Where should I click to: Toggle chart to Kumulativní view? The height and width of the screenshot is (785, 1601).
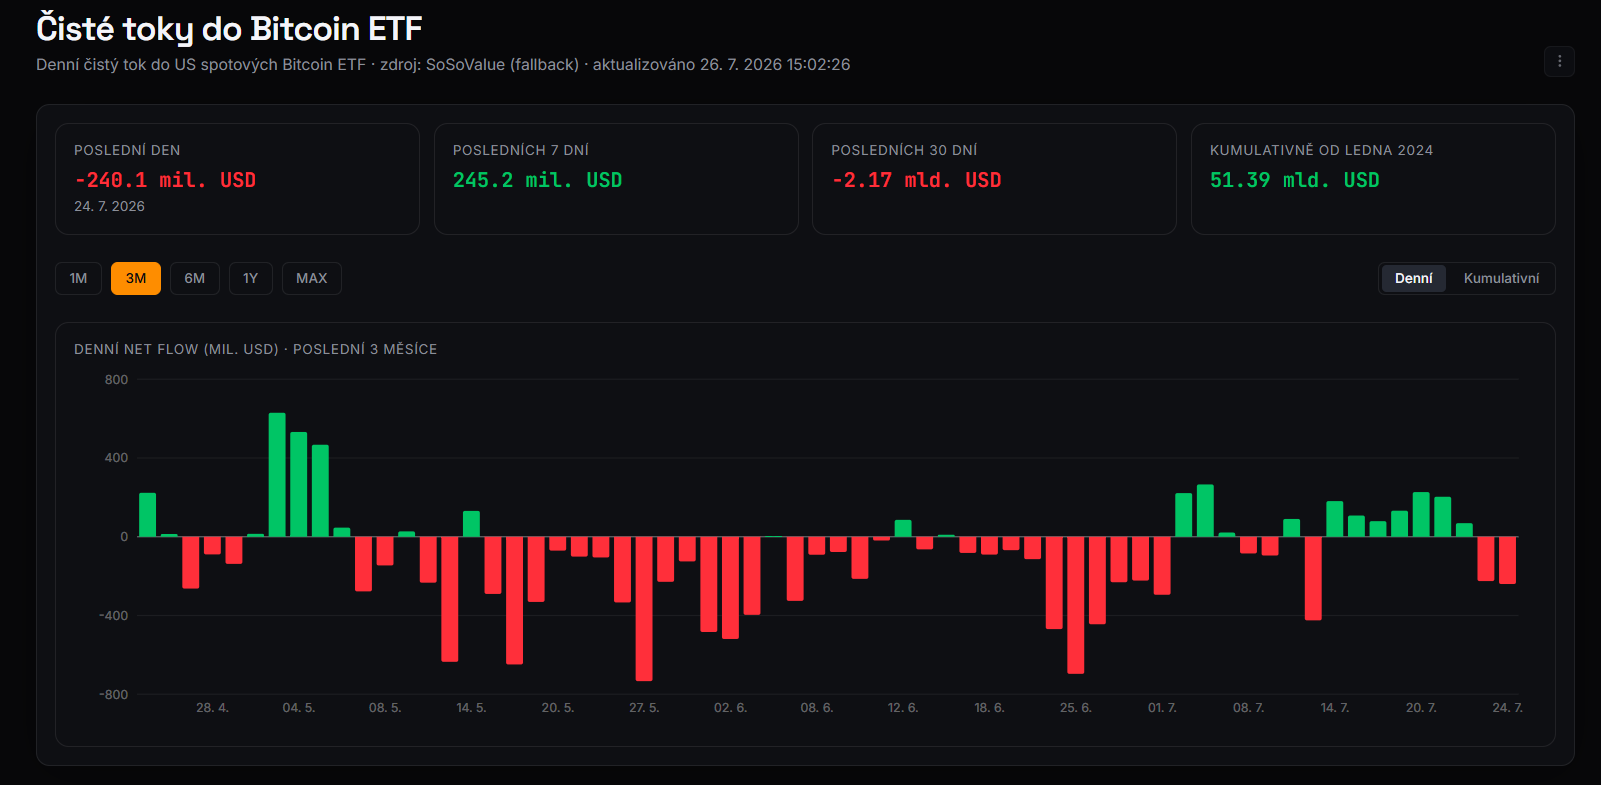pos(1501,278)
